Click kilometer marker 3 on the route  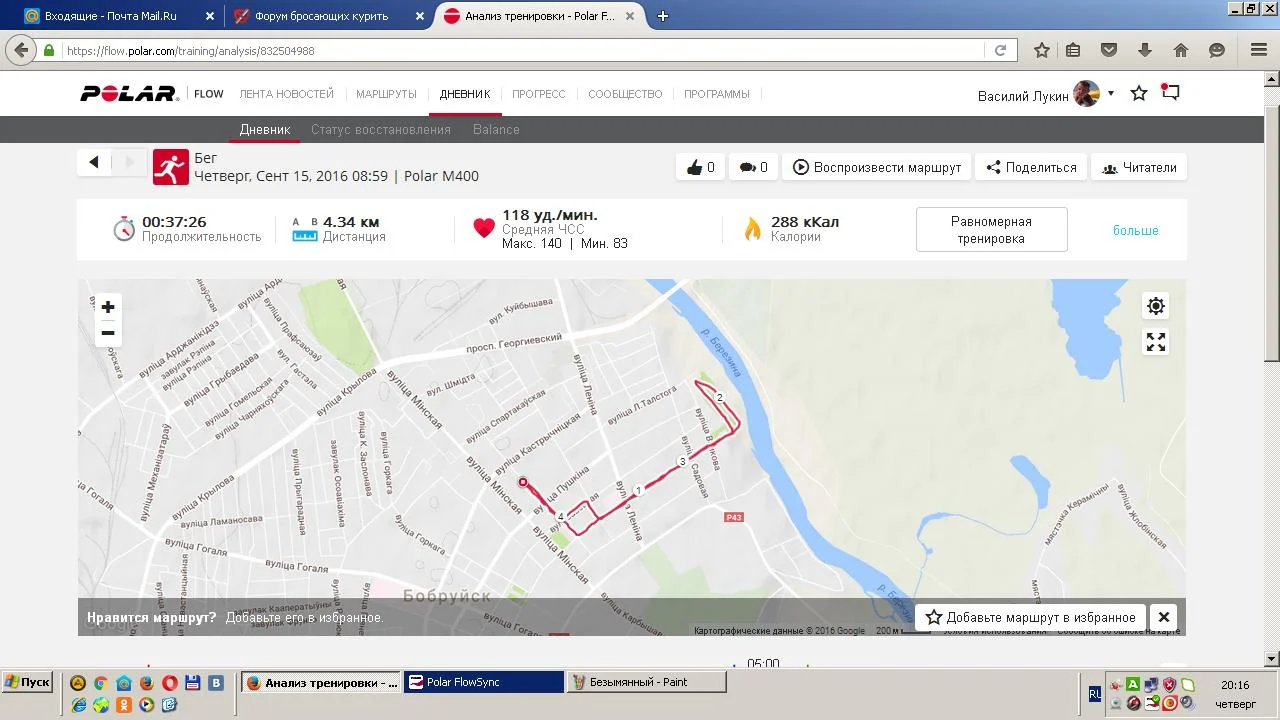[682, 462]
